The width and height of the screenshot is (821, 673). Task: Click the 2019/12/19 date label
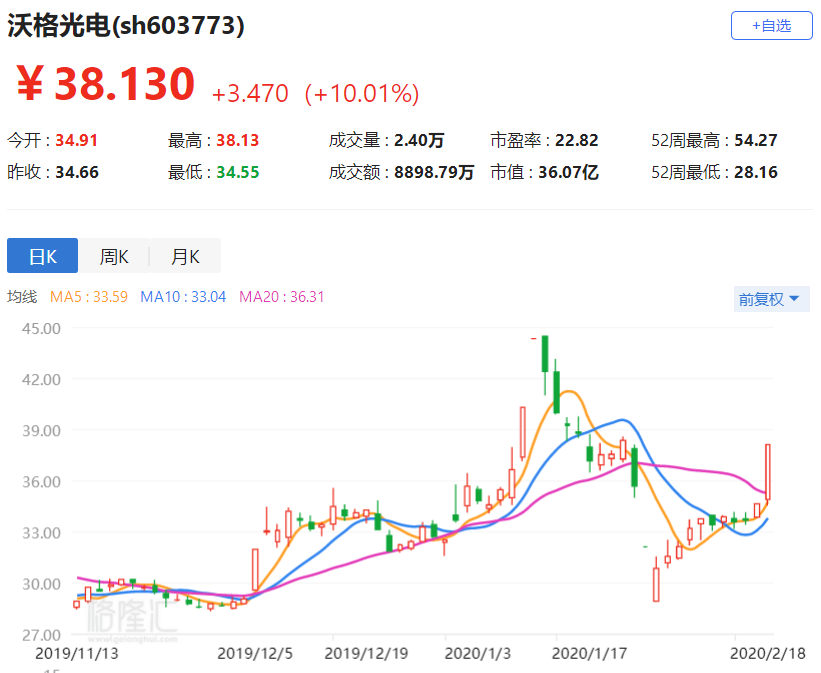coord(366,654)
